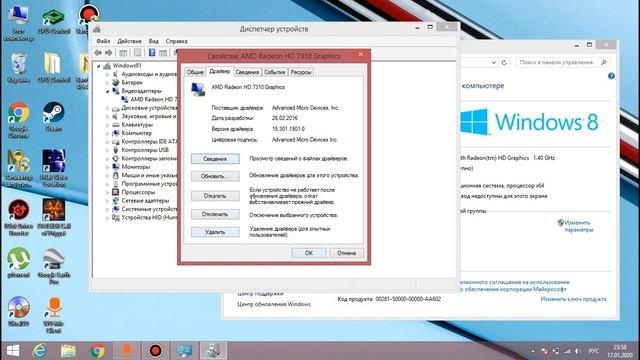
Task: Click the РУС language indicator
Action: (x=593, y=351)
